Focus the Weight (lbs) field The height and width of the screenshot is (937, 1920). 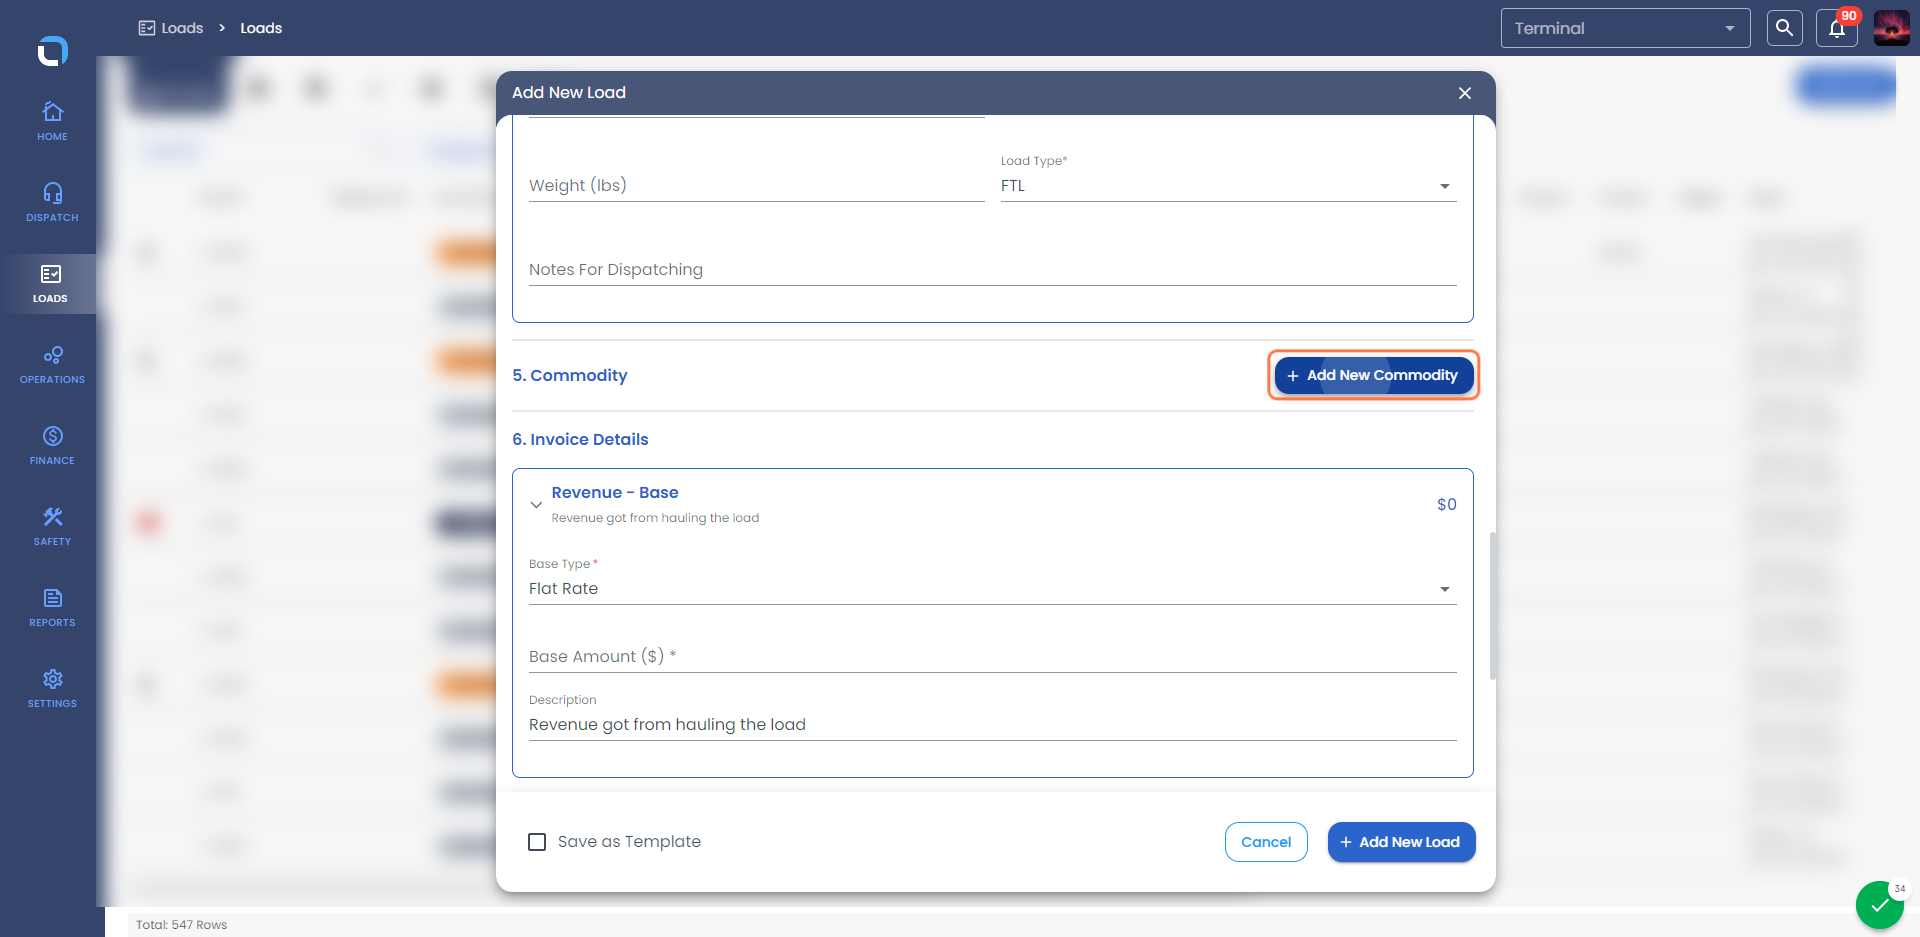click(x=756, y=186)
